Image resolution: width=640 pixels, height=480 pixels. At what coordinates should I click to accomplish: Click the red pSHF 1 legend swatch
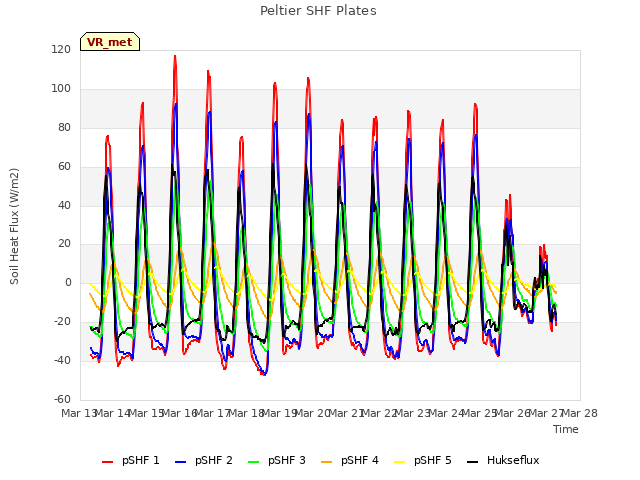[x=107, y=462]
